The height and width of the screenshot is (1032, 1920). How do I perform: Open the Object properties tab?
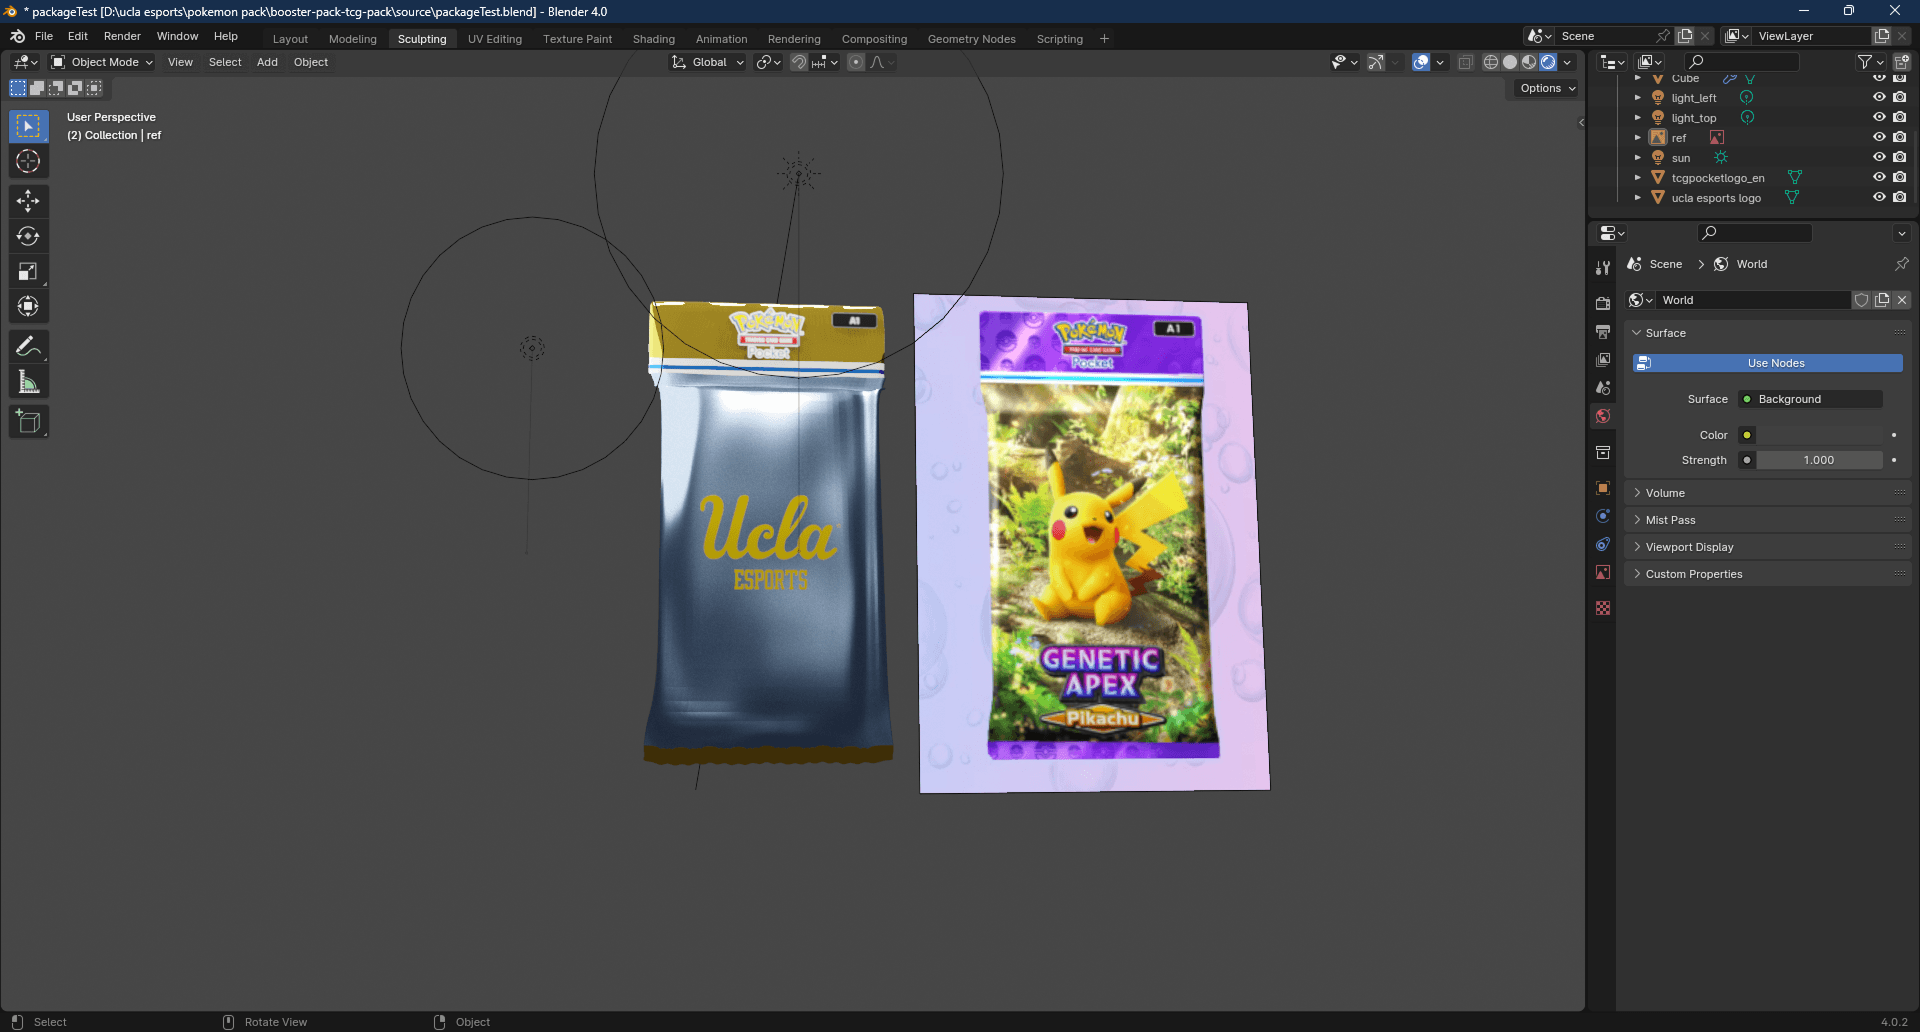click(1603, 488)
